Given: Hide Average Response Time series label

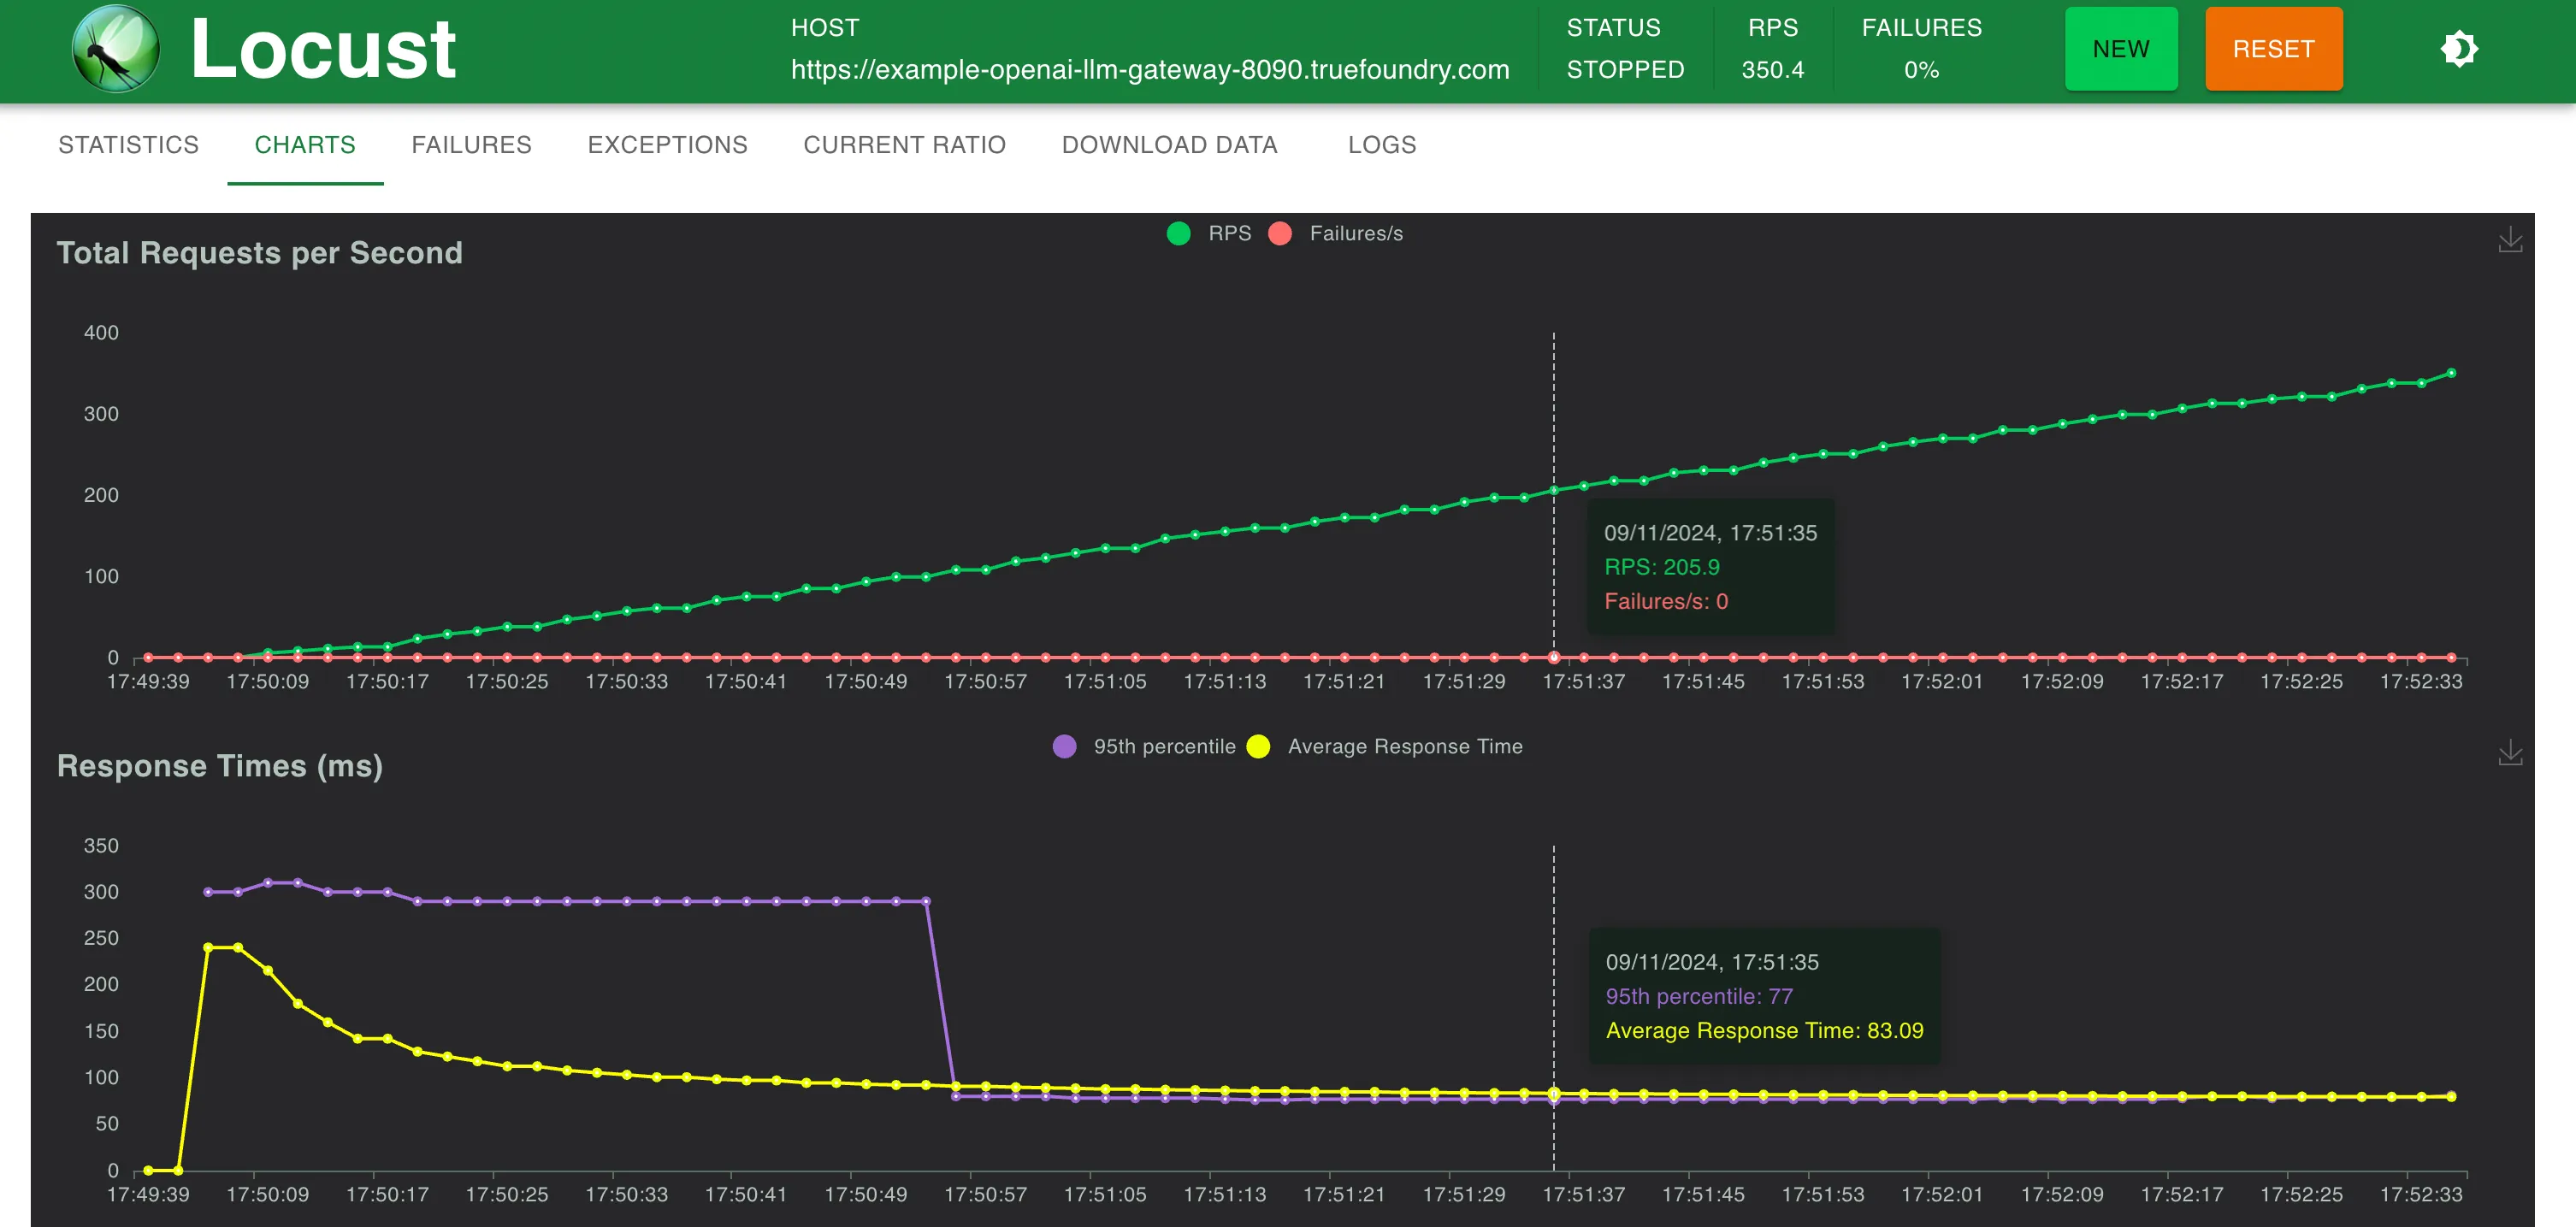Looking at the screenshot, I should pyautogui.click(x=1404, y=746).
